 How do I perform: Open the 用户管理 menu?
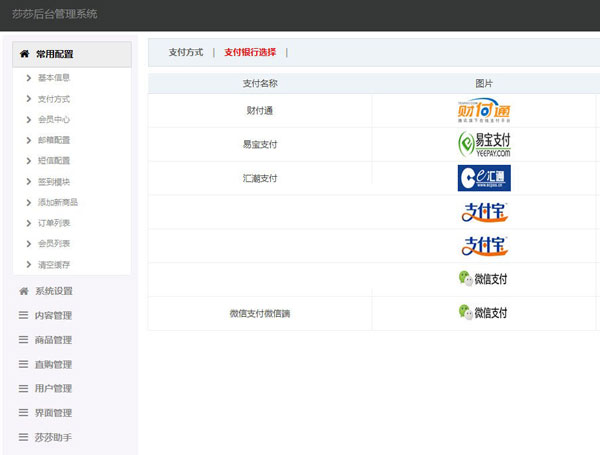point(53,388)
